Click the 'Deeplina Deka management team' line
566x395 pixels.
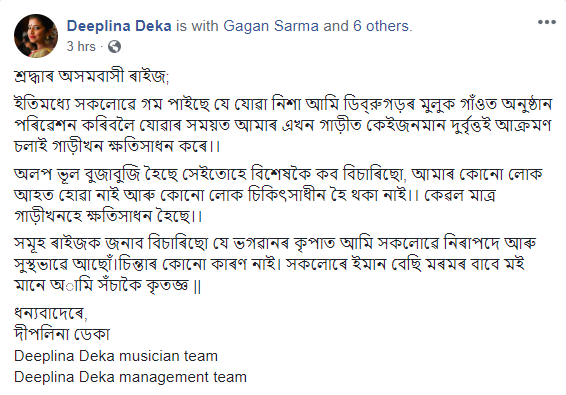[130, 377]
